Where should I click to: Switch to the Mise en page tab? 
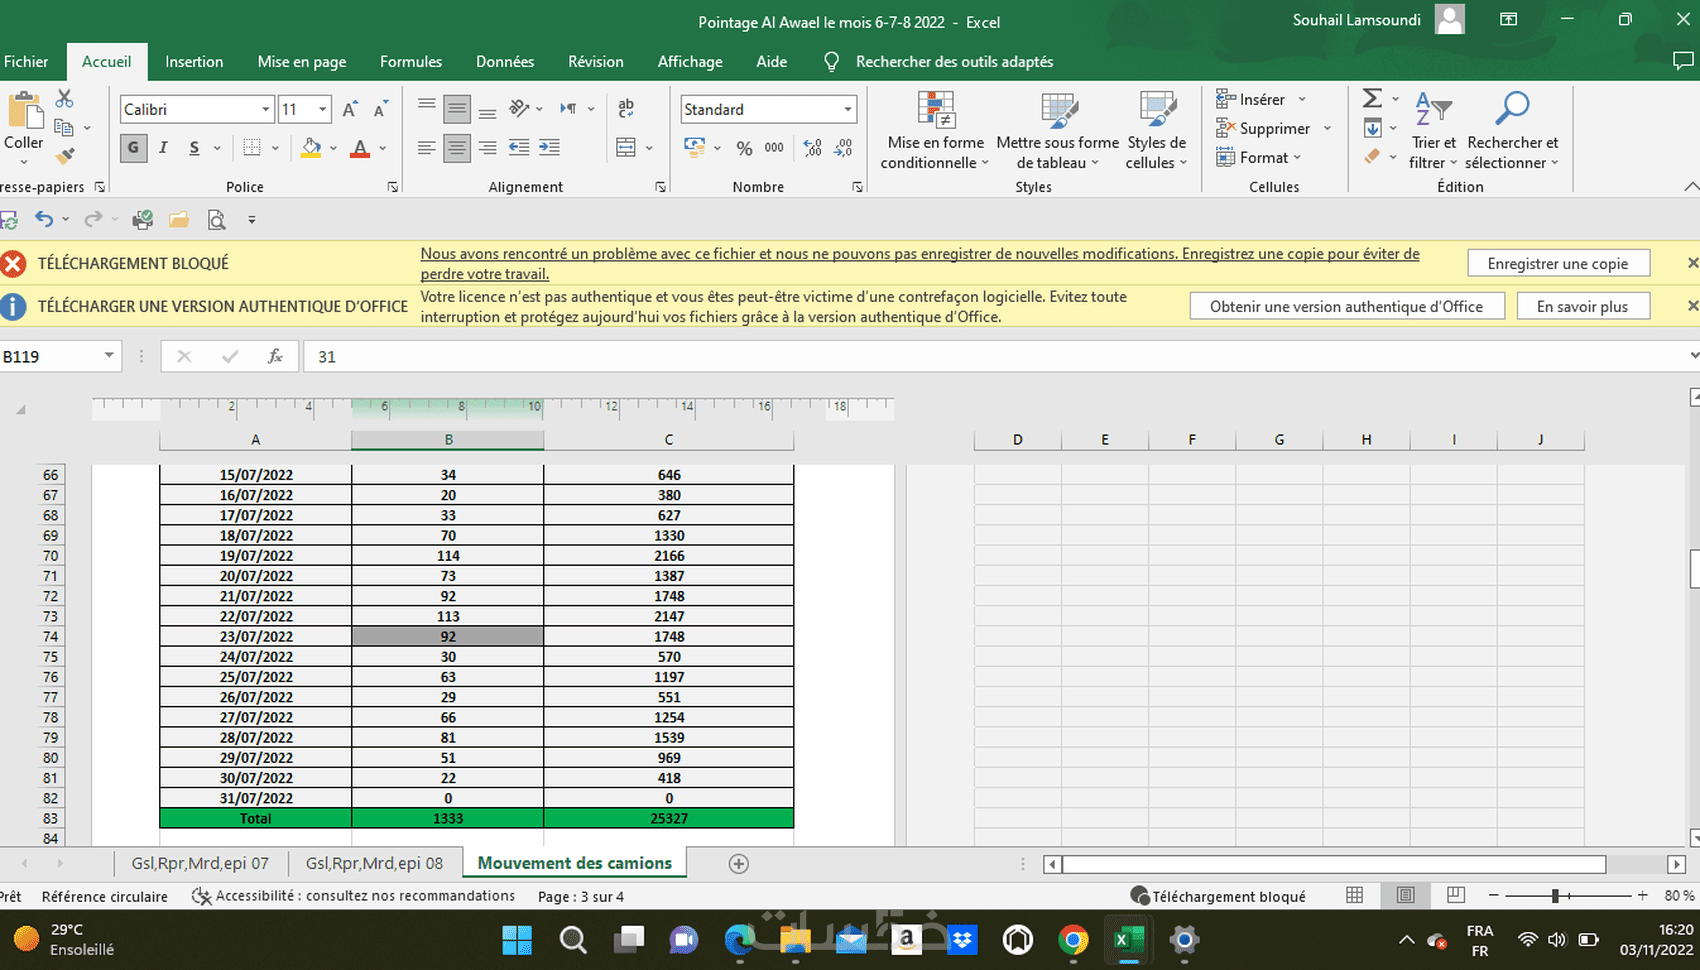(x=302, y=61)
